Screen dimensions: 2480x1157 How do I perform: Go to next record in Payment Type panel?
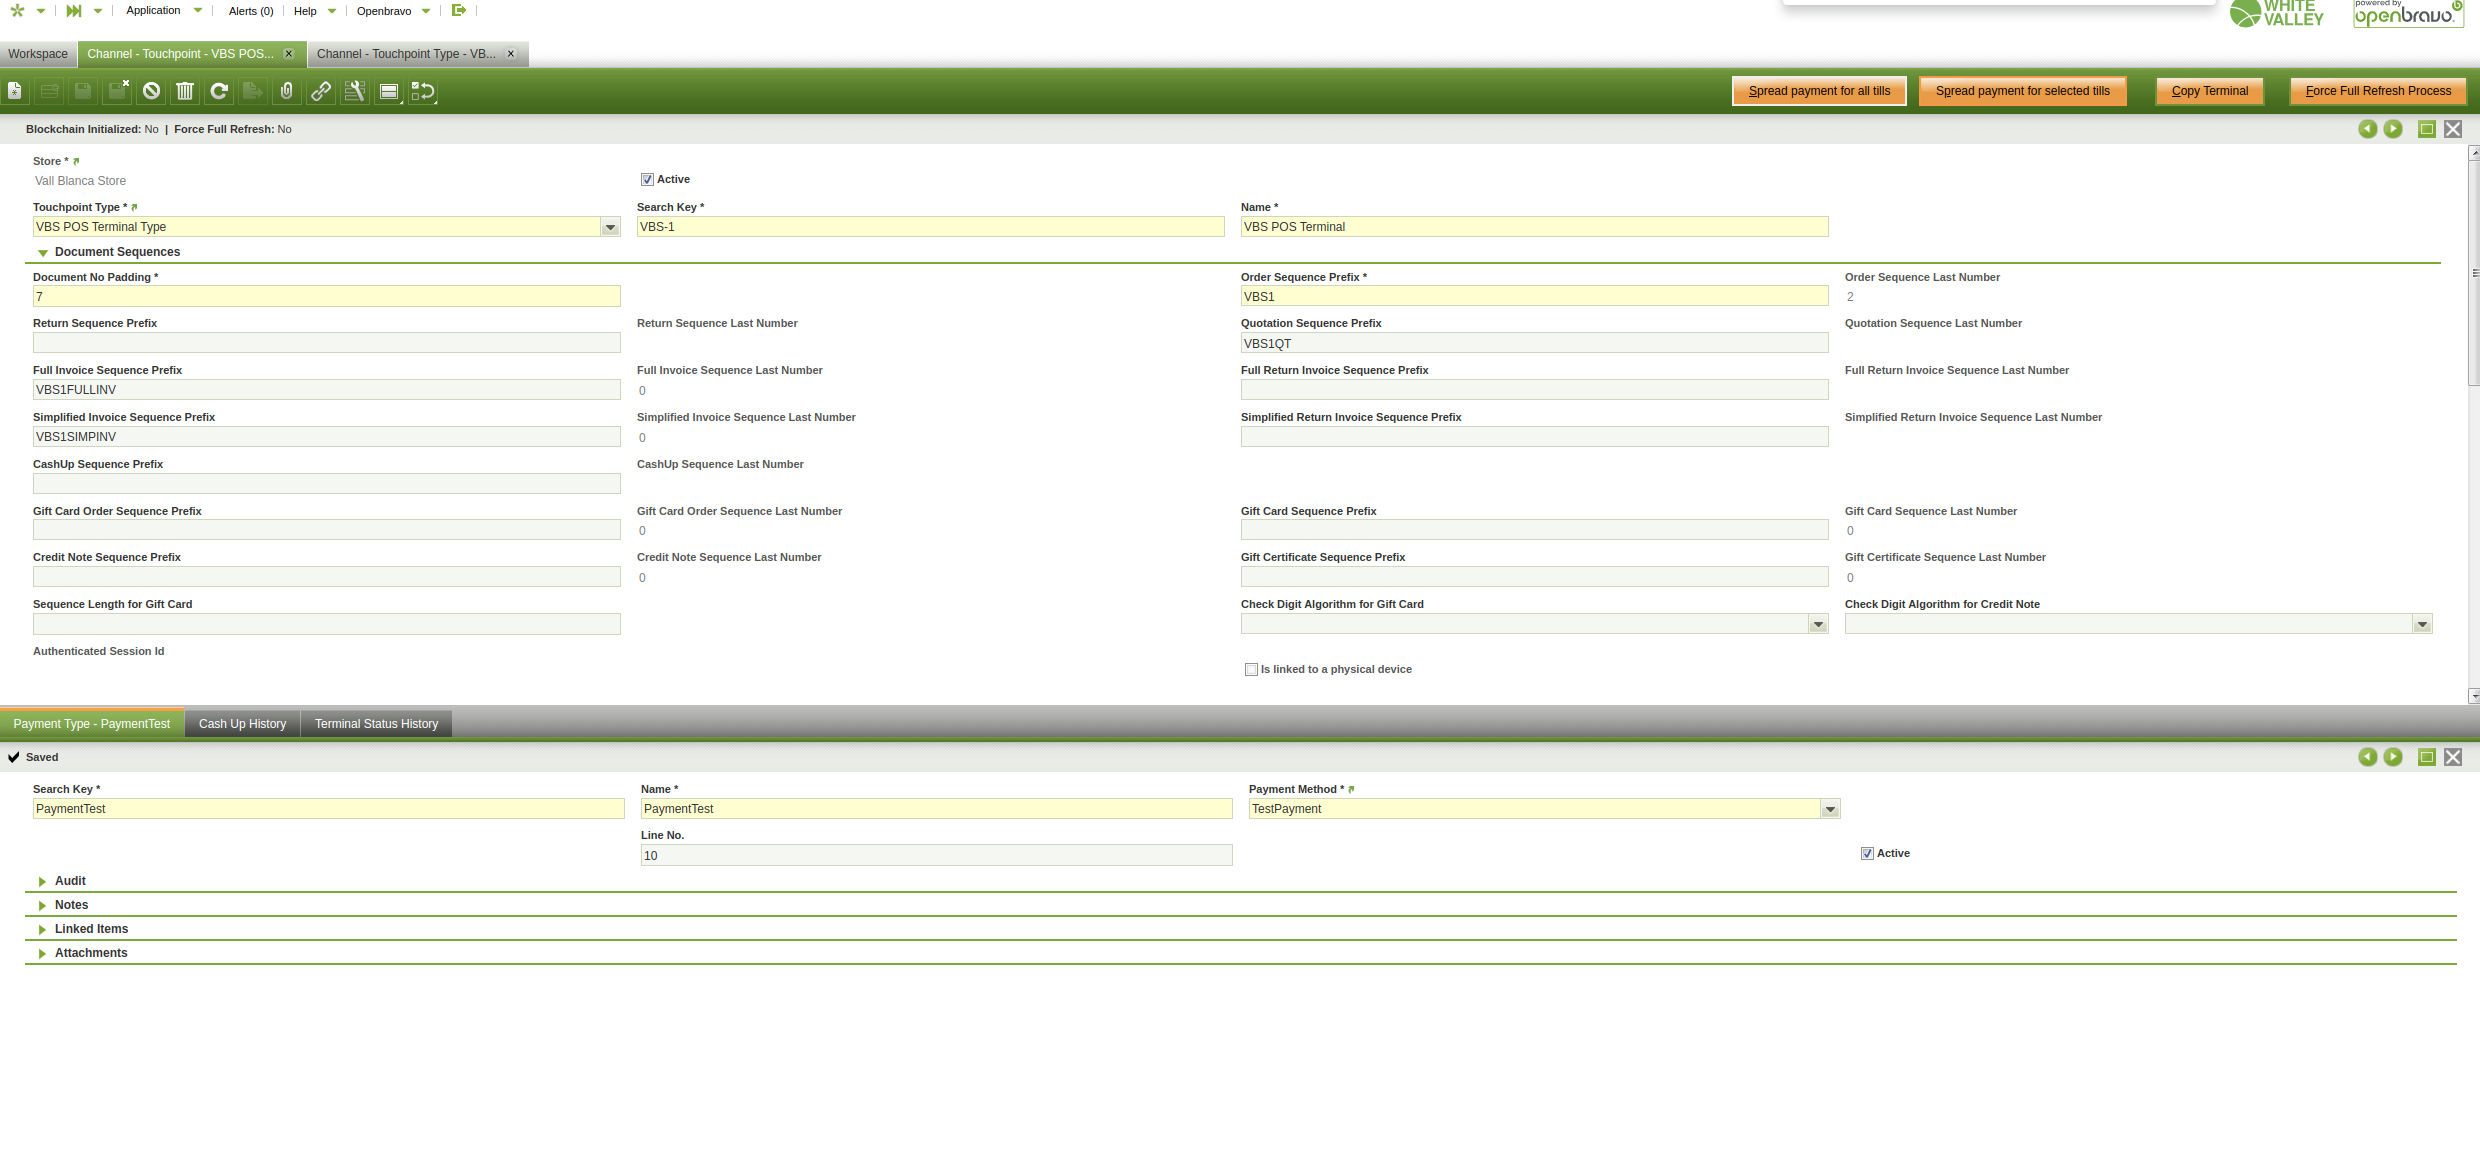click(2393, 757)
